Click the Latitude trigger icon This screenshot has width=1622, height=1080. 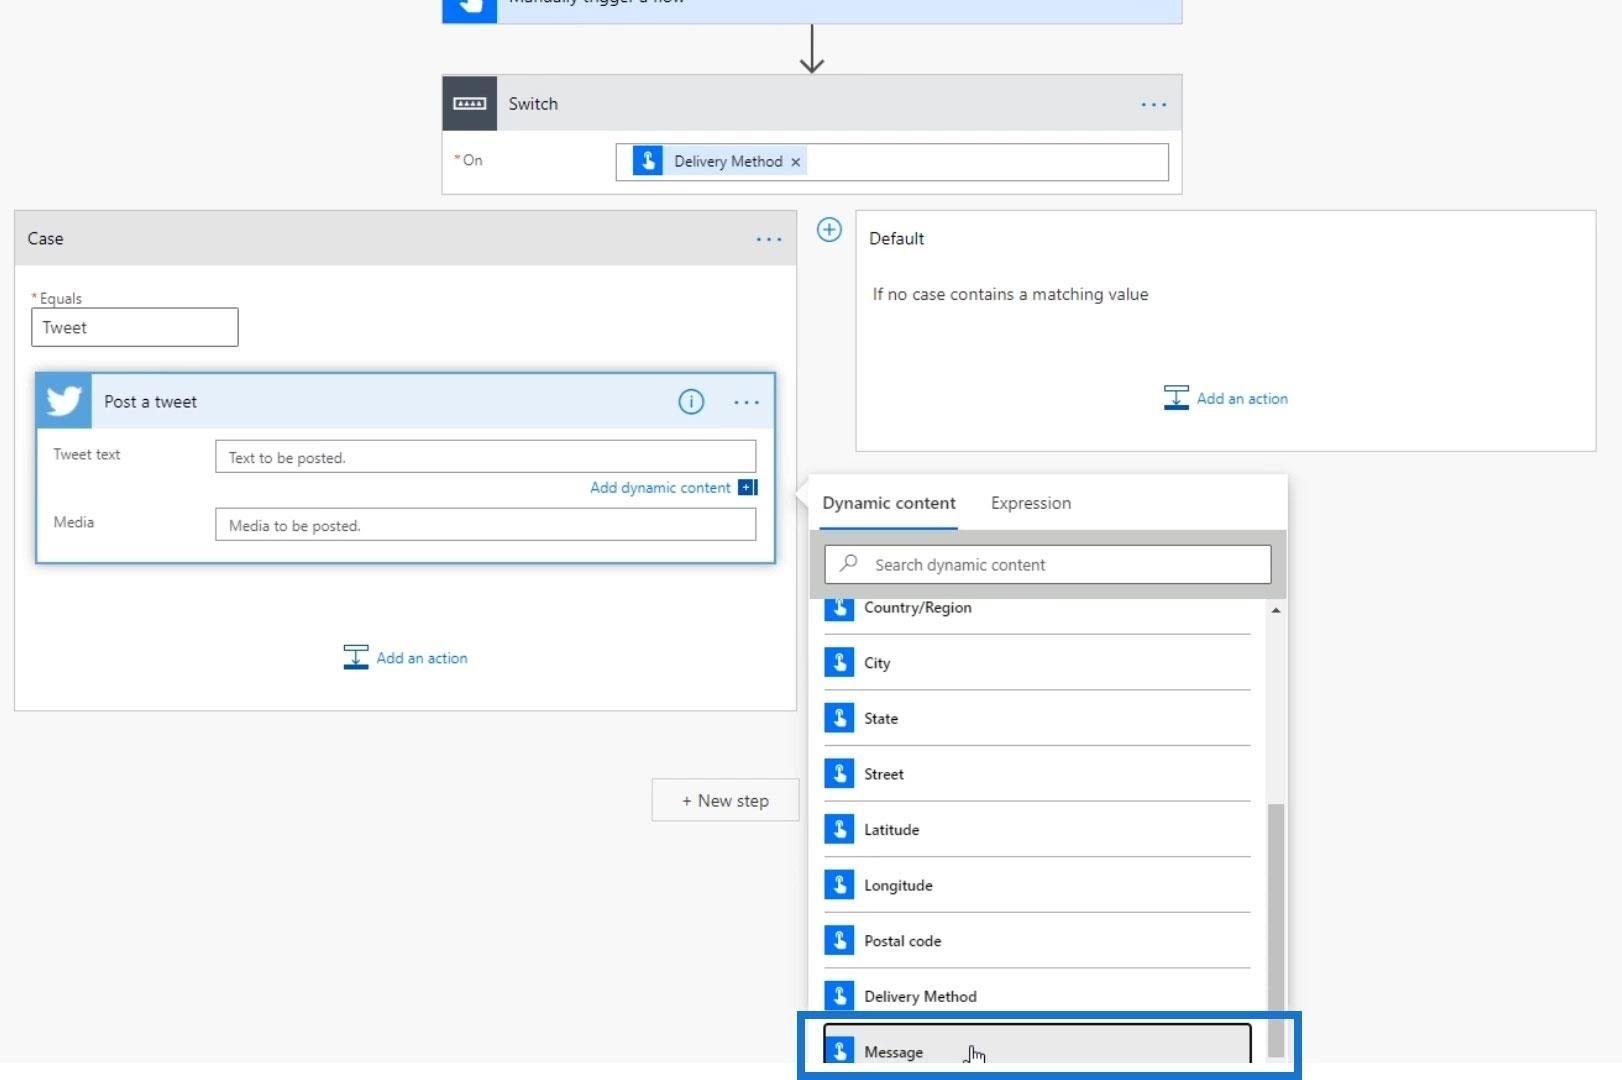pos(839,829)
